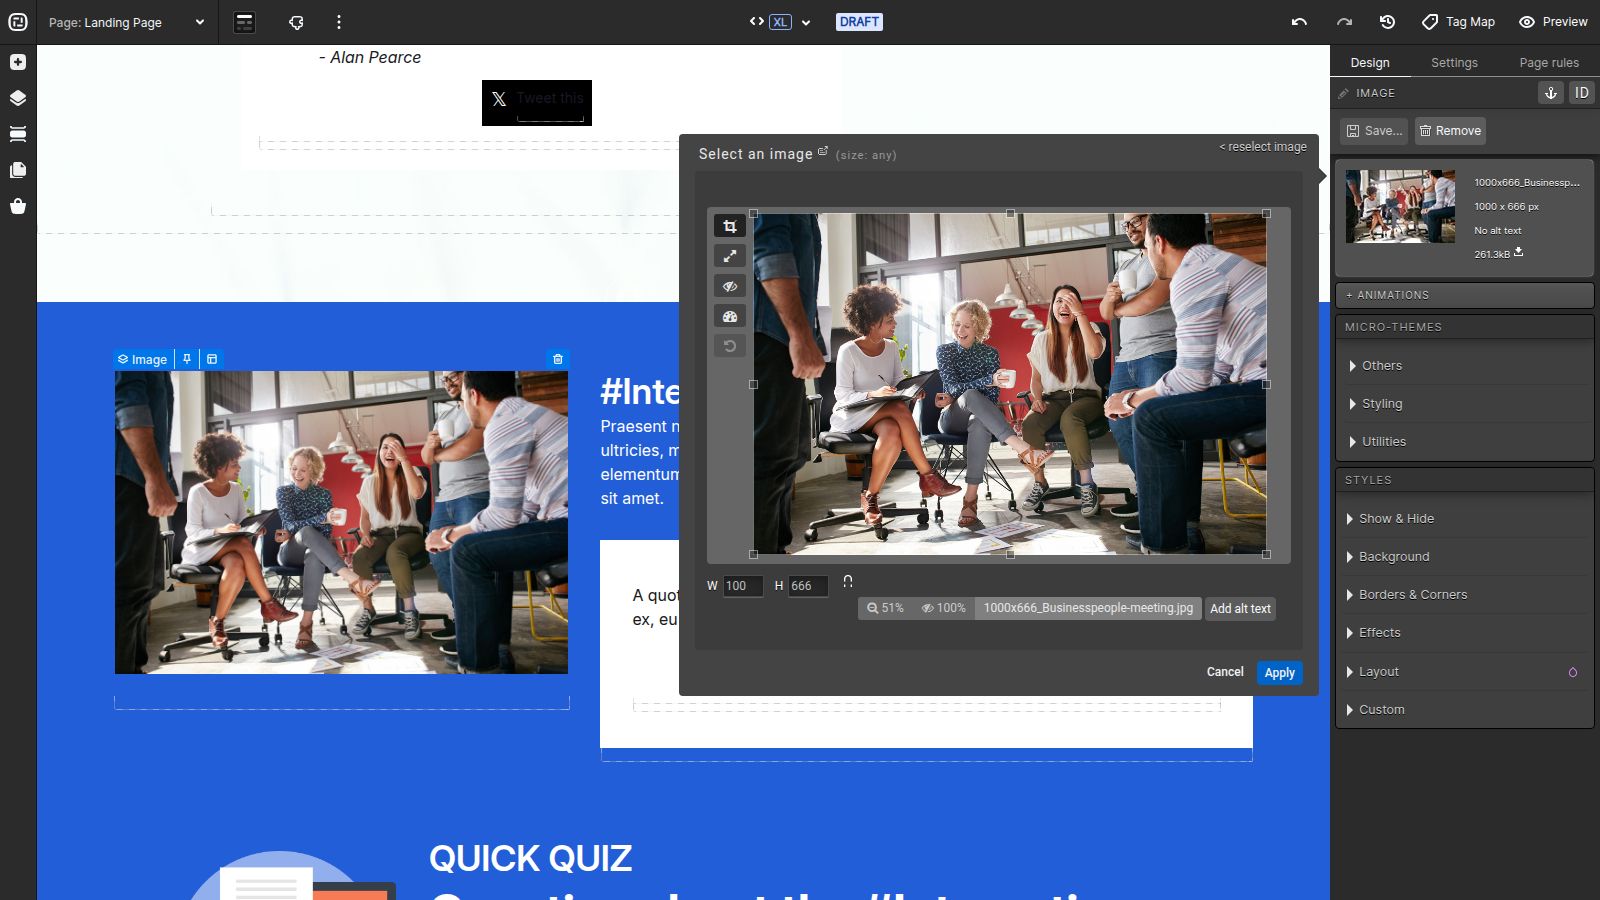Open the sections panel icon in sidebar

18,134
